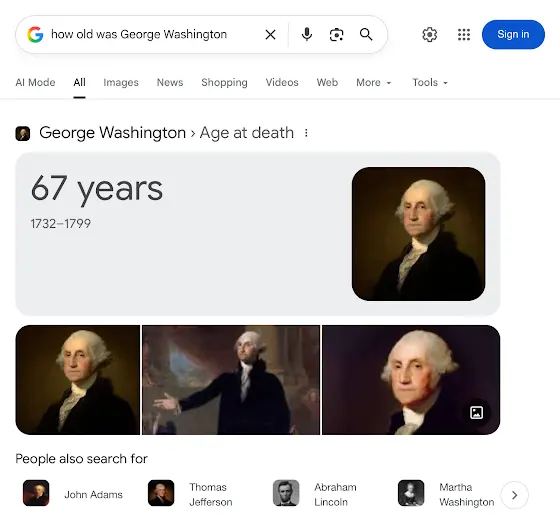The height and width of the screenshot is (522, 560).
Task: Click the Sign in button
Action: coord(513,34)
